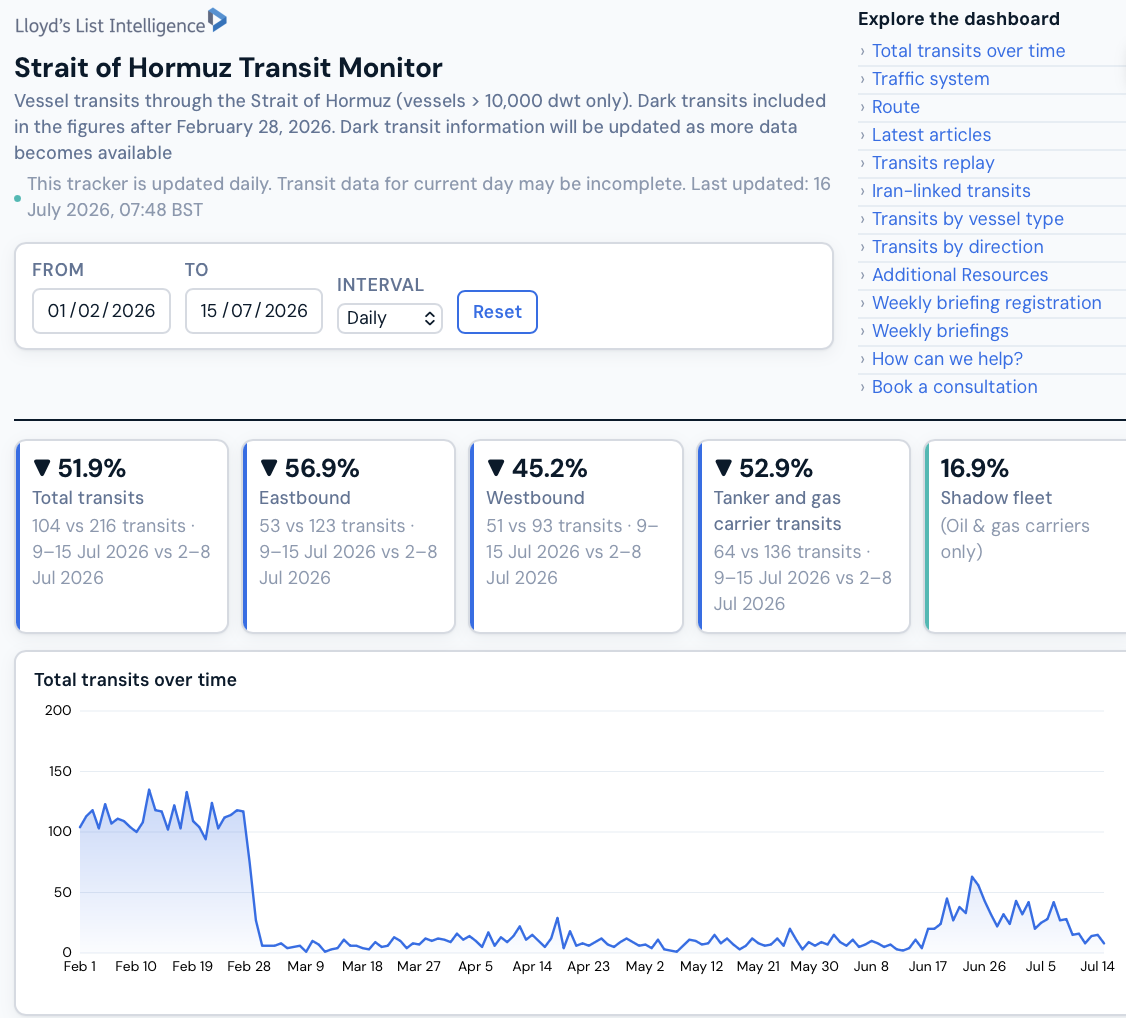Open Transits by direction link
This screenshot has width=1126, height=1018.
[x=957, y=247]
